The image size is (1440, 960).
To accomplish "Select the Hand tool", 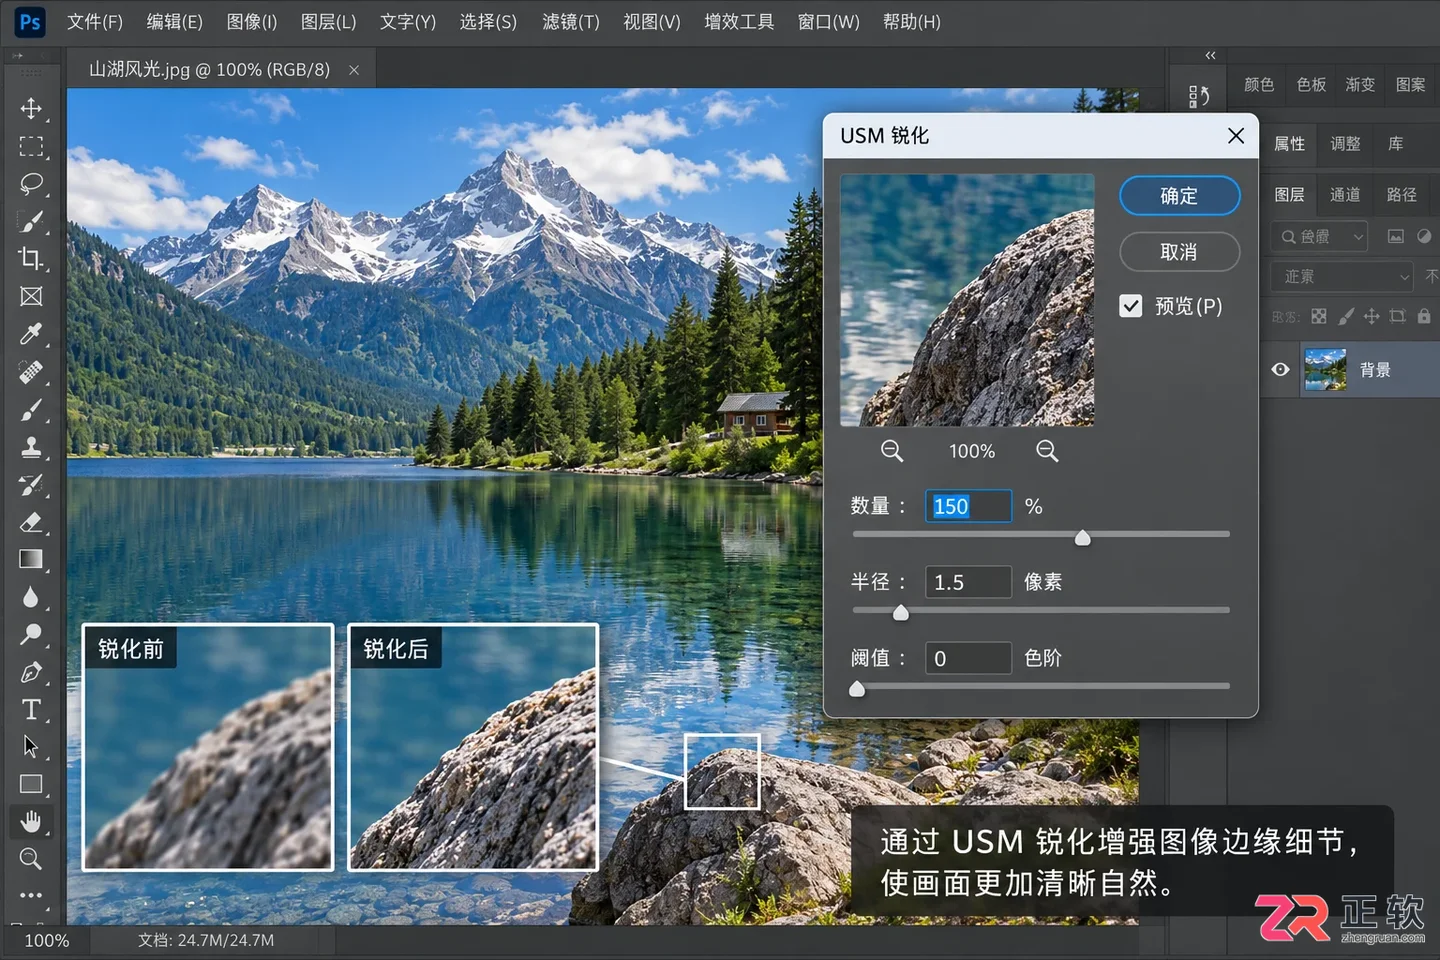I will [x=31, y=821].
